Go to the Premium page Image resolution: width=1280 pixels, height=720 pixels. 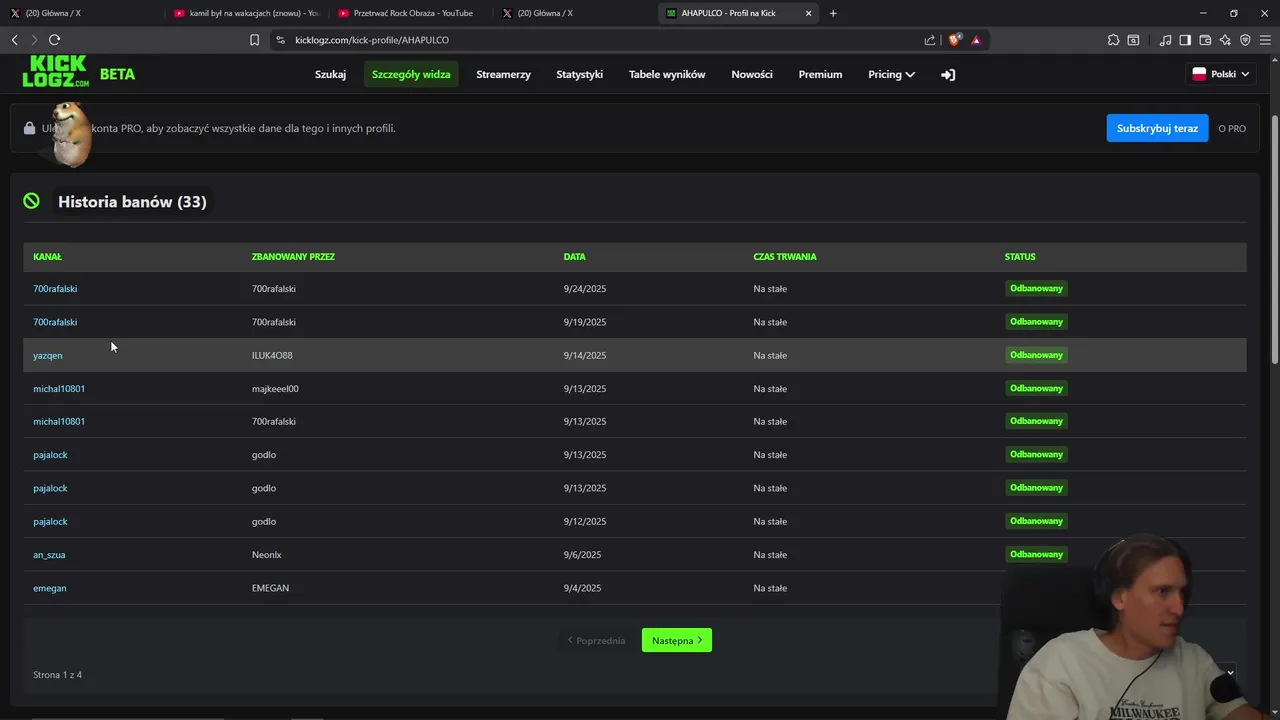(820, 74)
